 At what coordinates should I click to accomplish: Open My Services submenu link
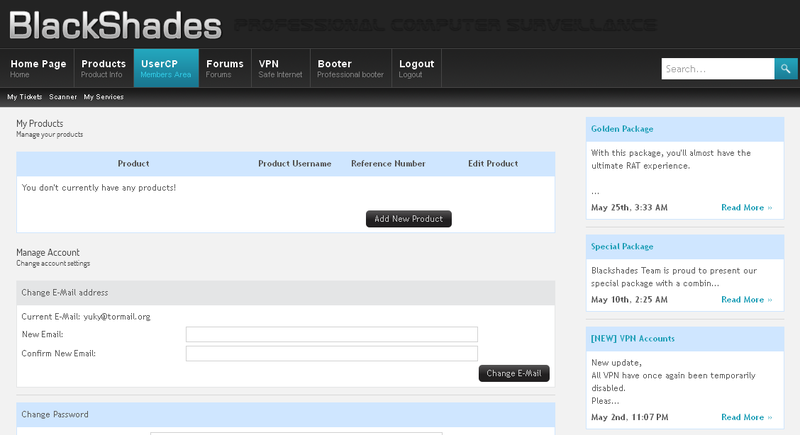coord(104,97)
